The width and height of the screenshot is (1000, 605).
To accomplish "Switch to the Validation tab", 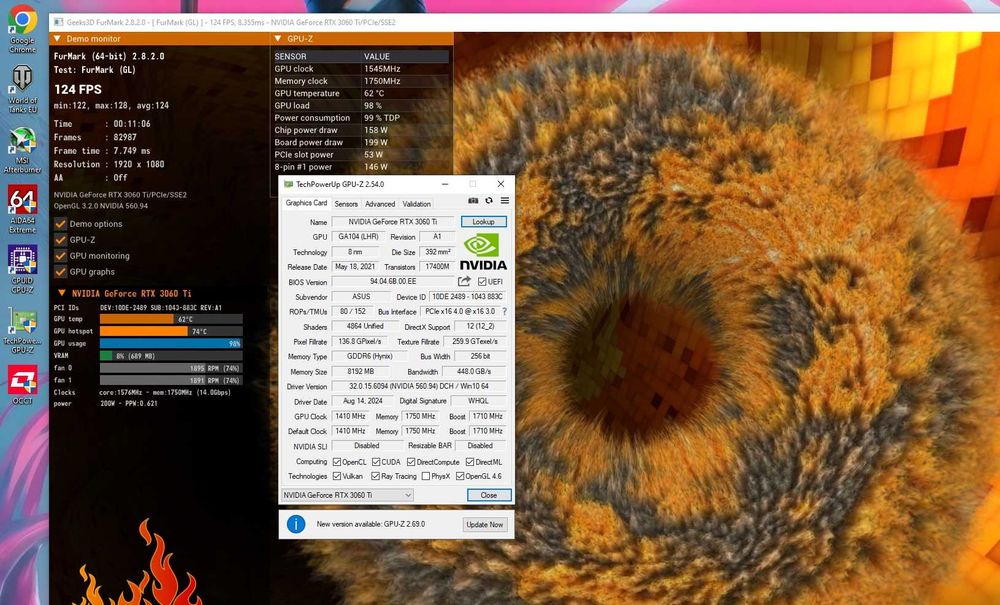I will tap(416, 204).
